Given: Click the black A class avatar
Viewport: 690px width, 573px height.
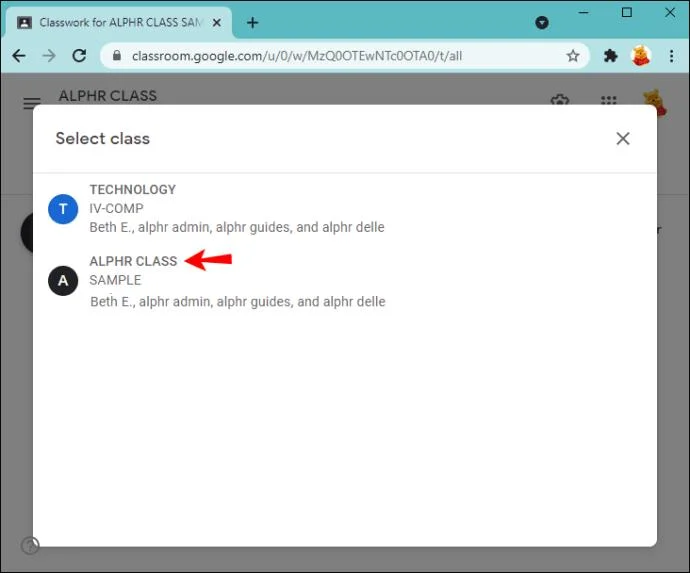Looking at the screenshot, I should [63, 281].
